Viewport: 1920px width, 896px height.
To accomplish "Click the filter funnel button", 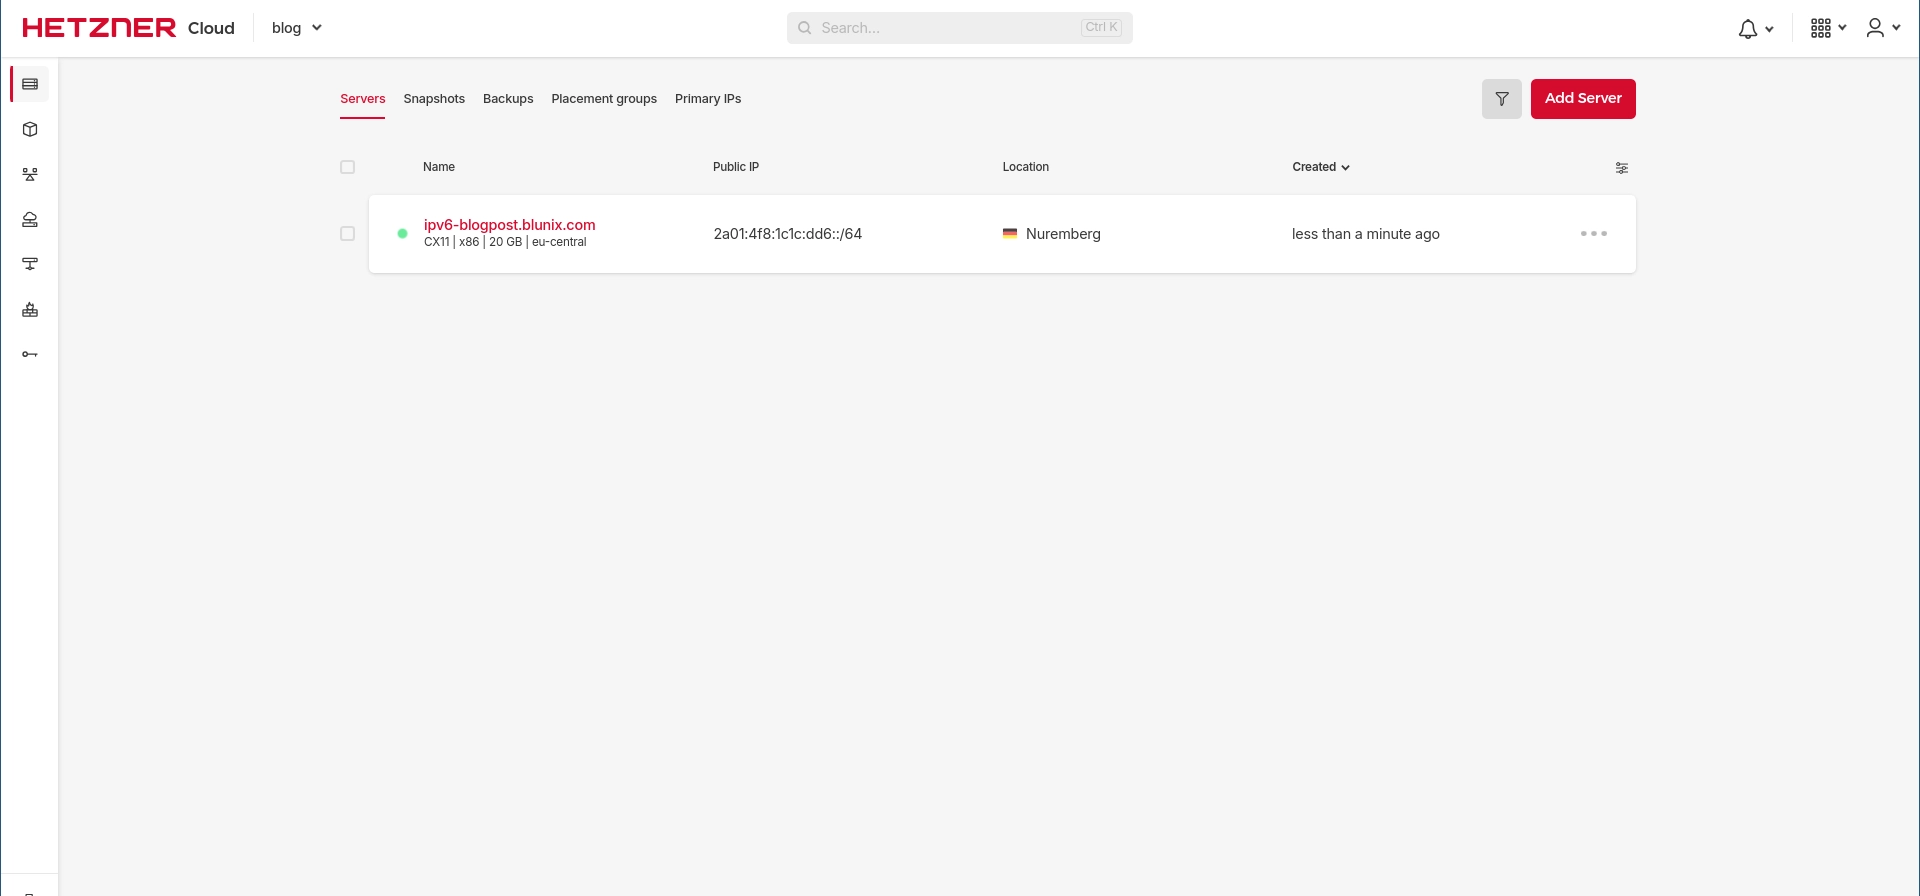I will click(x=1501, y=99).
